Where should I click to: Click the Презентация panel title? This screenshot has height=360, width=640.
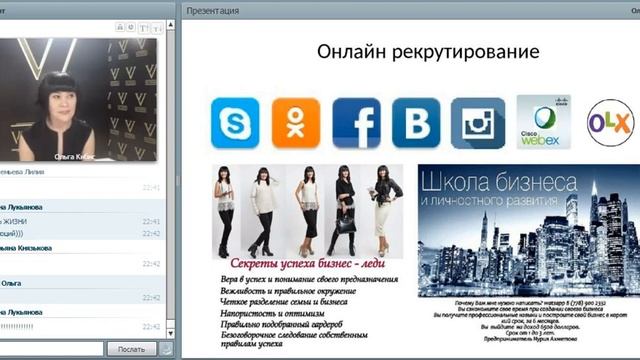tap(213, 11)
